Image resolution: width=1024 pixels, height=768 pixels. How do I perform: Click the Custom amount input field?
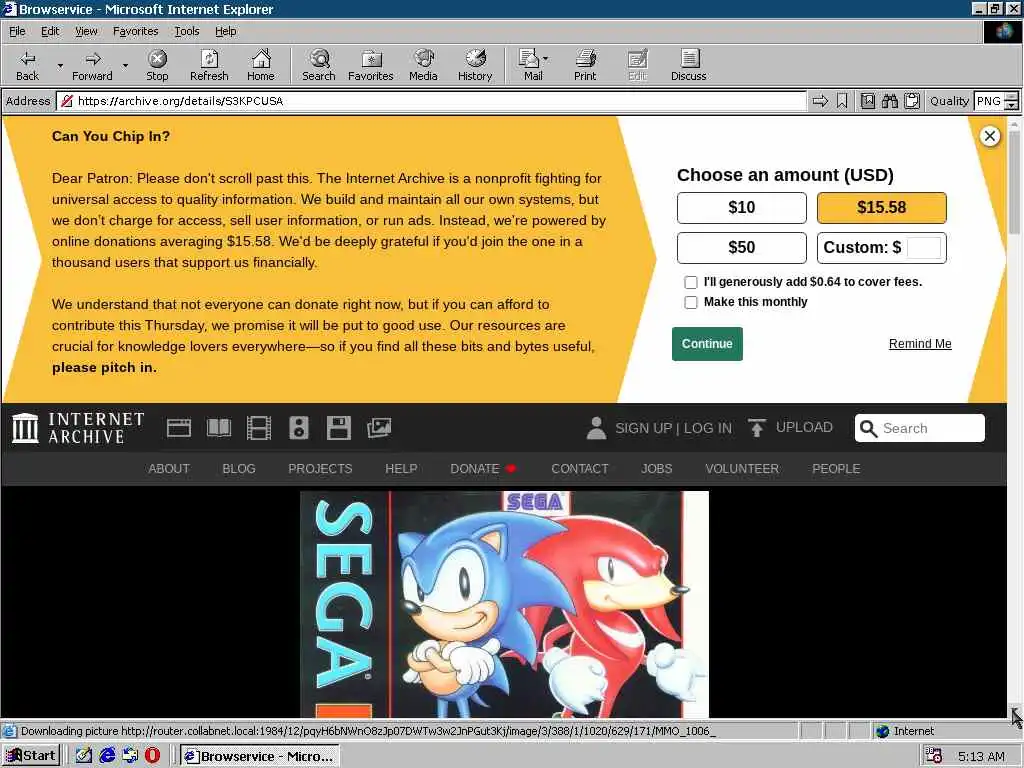tap(924, 248)
